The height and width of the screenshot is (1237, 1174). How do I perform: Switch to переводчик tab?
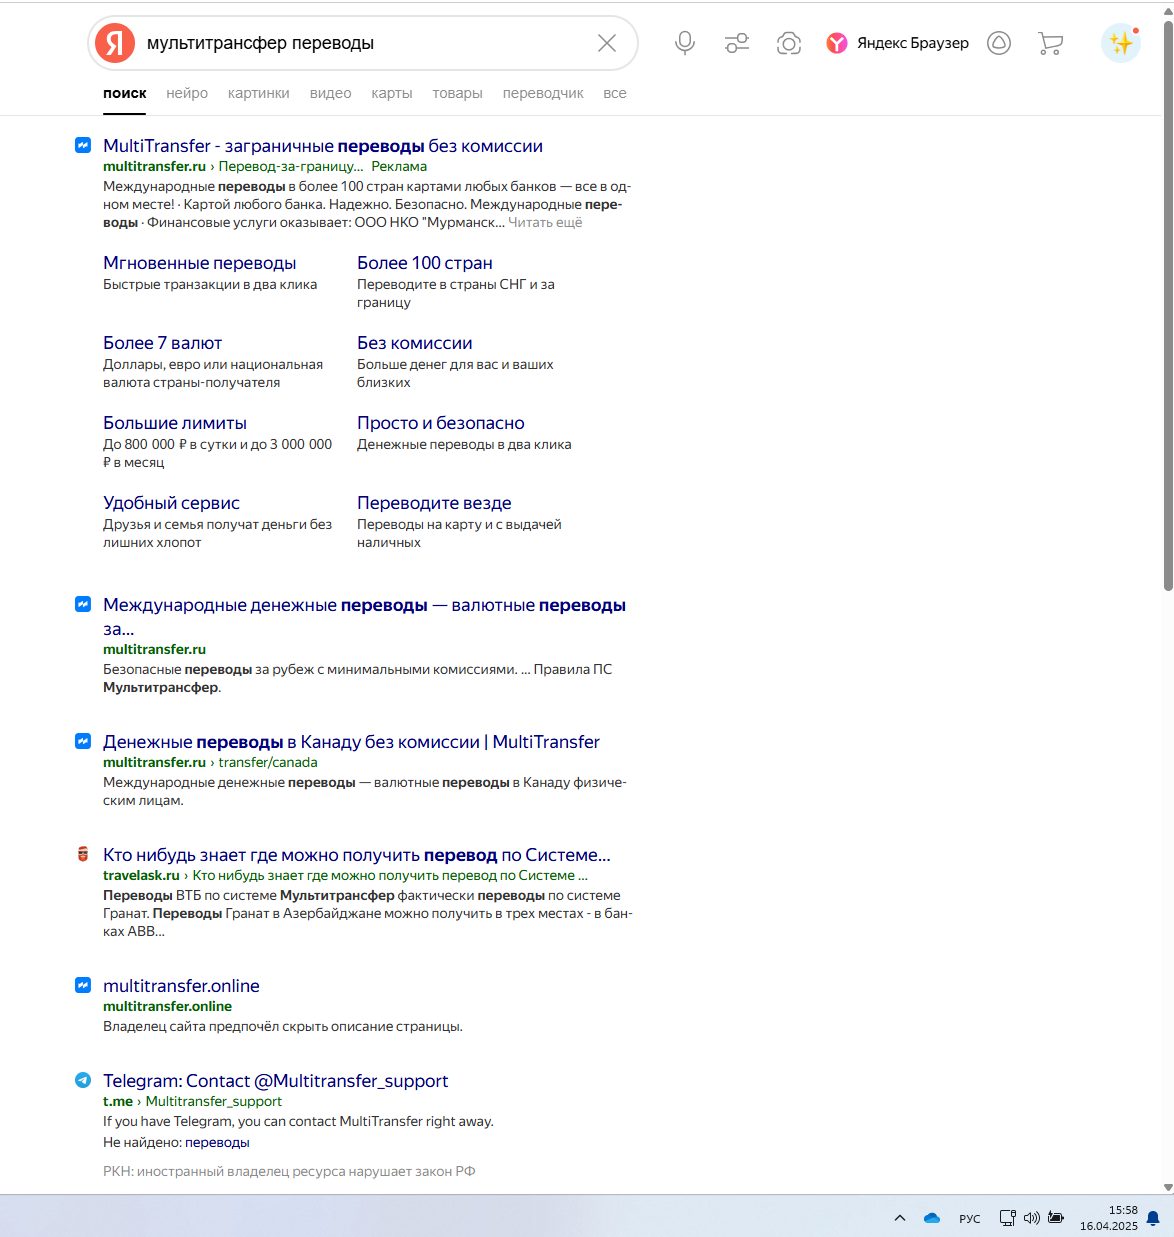543,93
